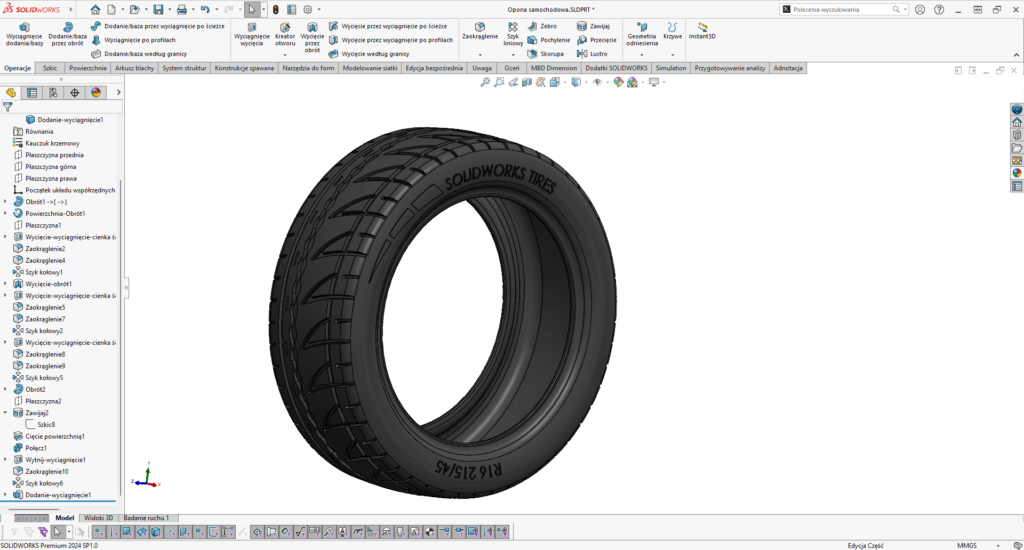Select Kauczuk krzemowy material item
The image size is (1024, 550).
tap(52, 143)
